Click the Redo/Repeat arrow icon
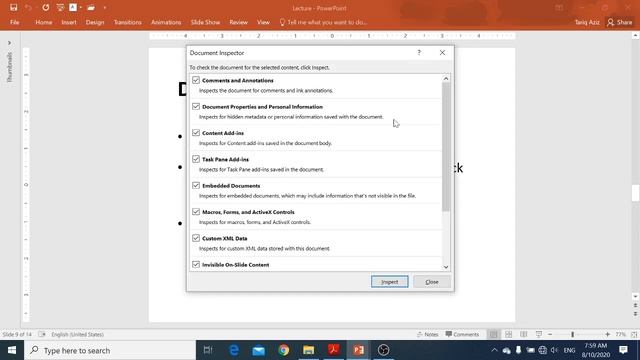This screenshot has height=360, width=640. point(45,7)
